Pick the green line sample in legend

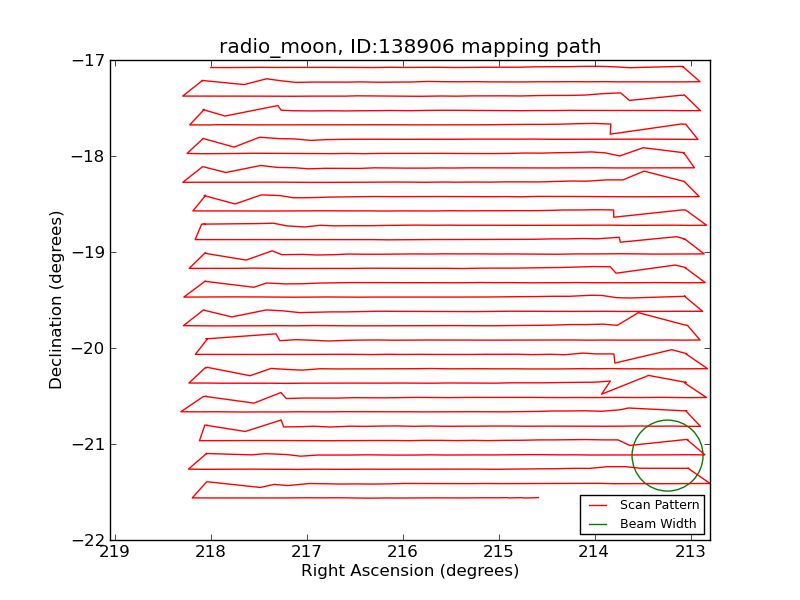[599, 523]
